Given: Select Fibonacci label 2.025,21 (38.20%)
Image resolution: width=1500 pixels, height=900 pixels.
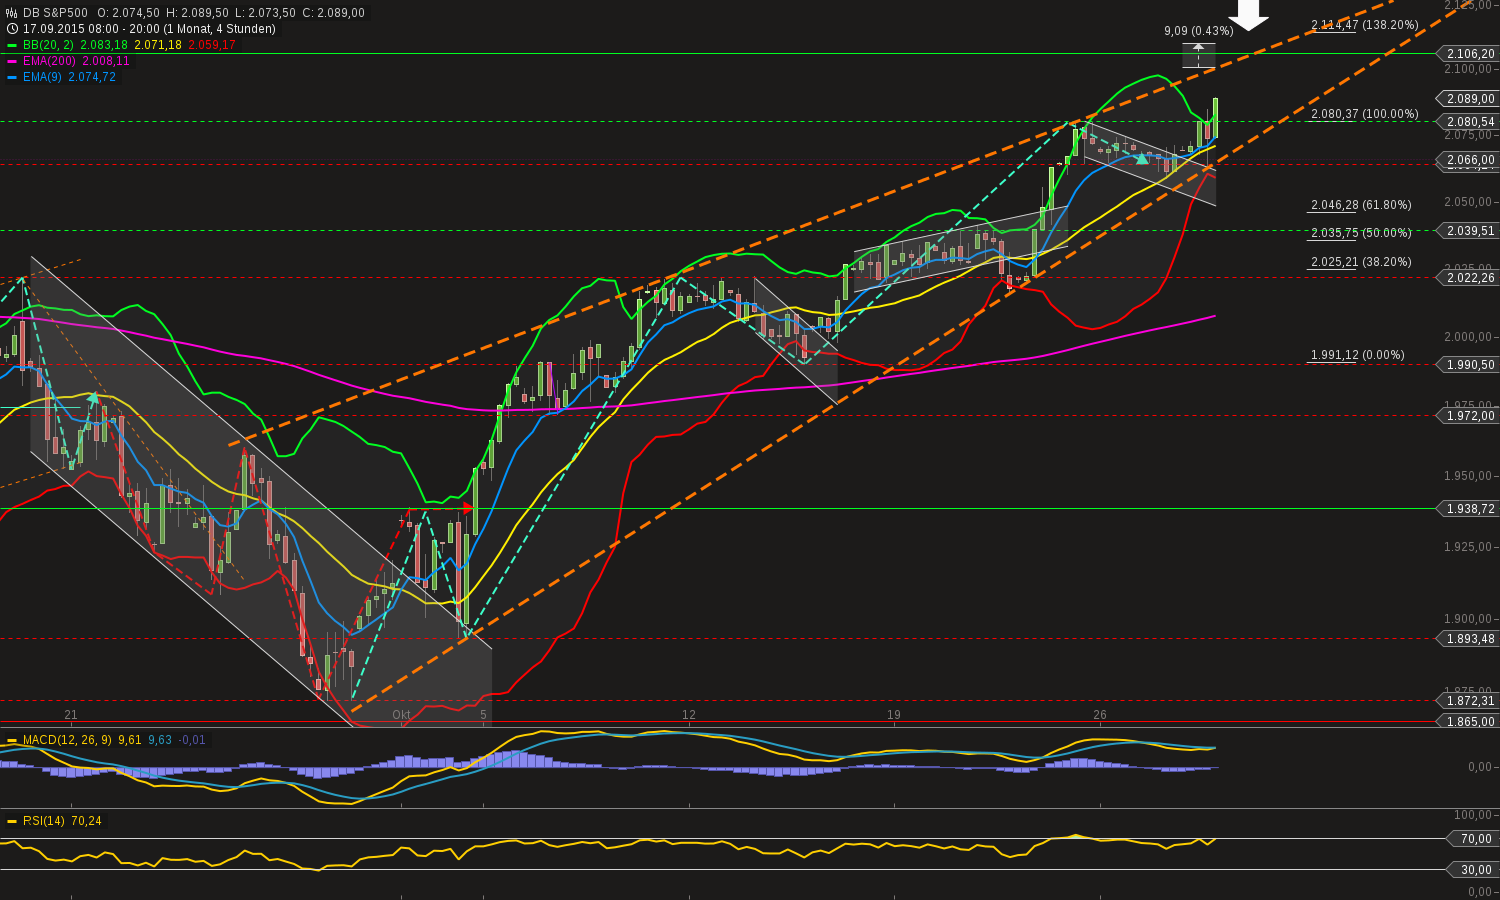Looking at the screenshot, I should 1361,262.
